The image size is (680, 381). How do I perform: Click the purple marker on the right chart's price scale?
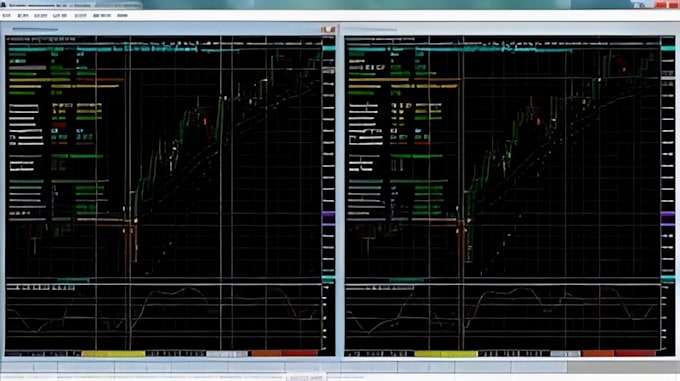[x=667, y=214]
